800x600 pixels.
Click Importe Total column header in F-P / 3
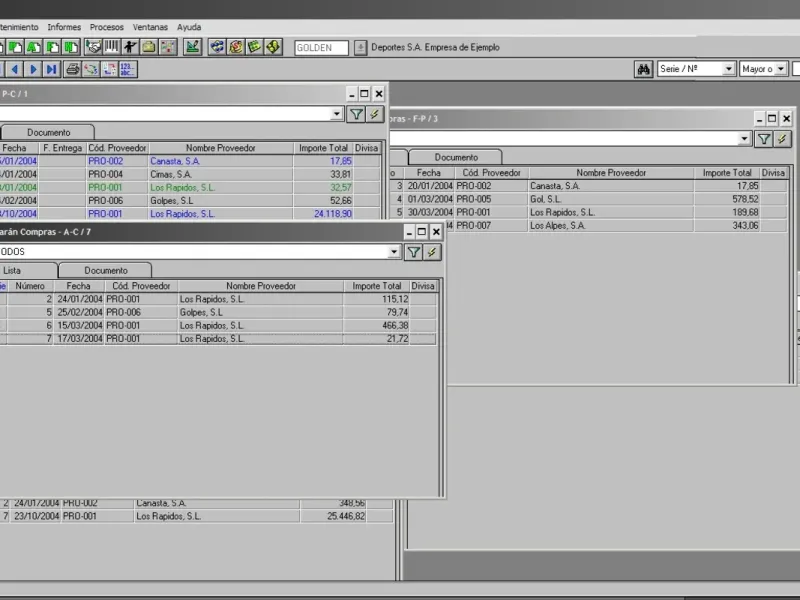(726, 173)
